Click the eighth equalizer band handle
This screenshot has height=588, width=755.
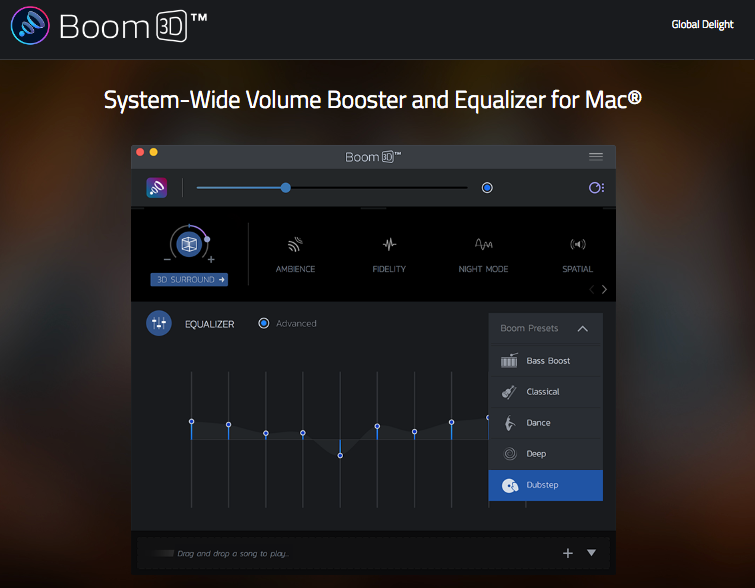(x=451, y=422)
